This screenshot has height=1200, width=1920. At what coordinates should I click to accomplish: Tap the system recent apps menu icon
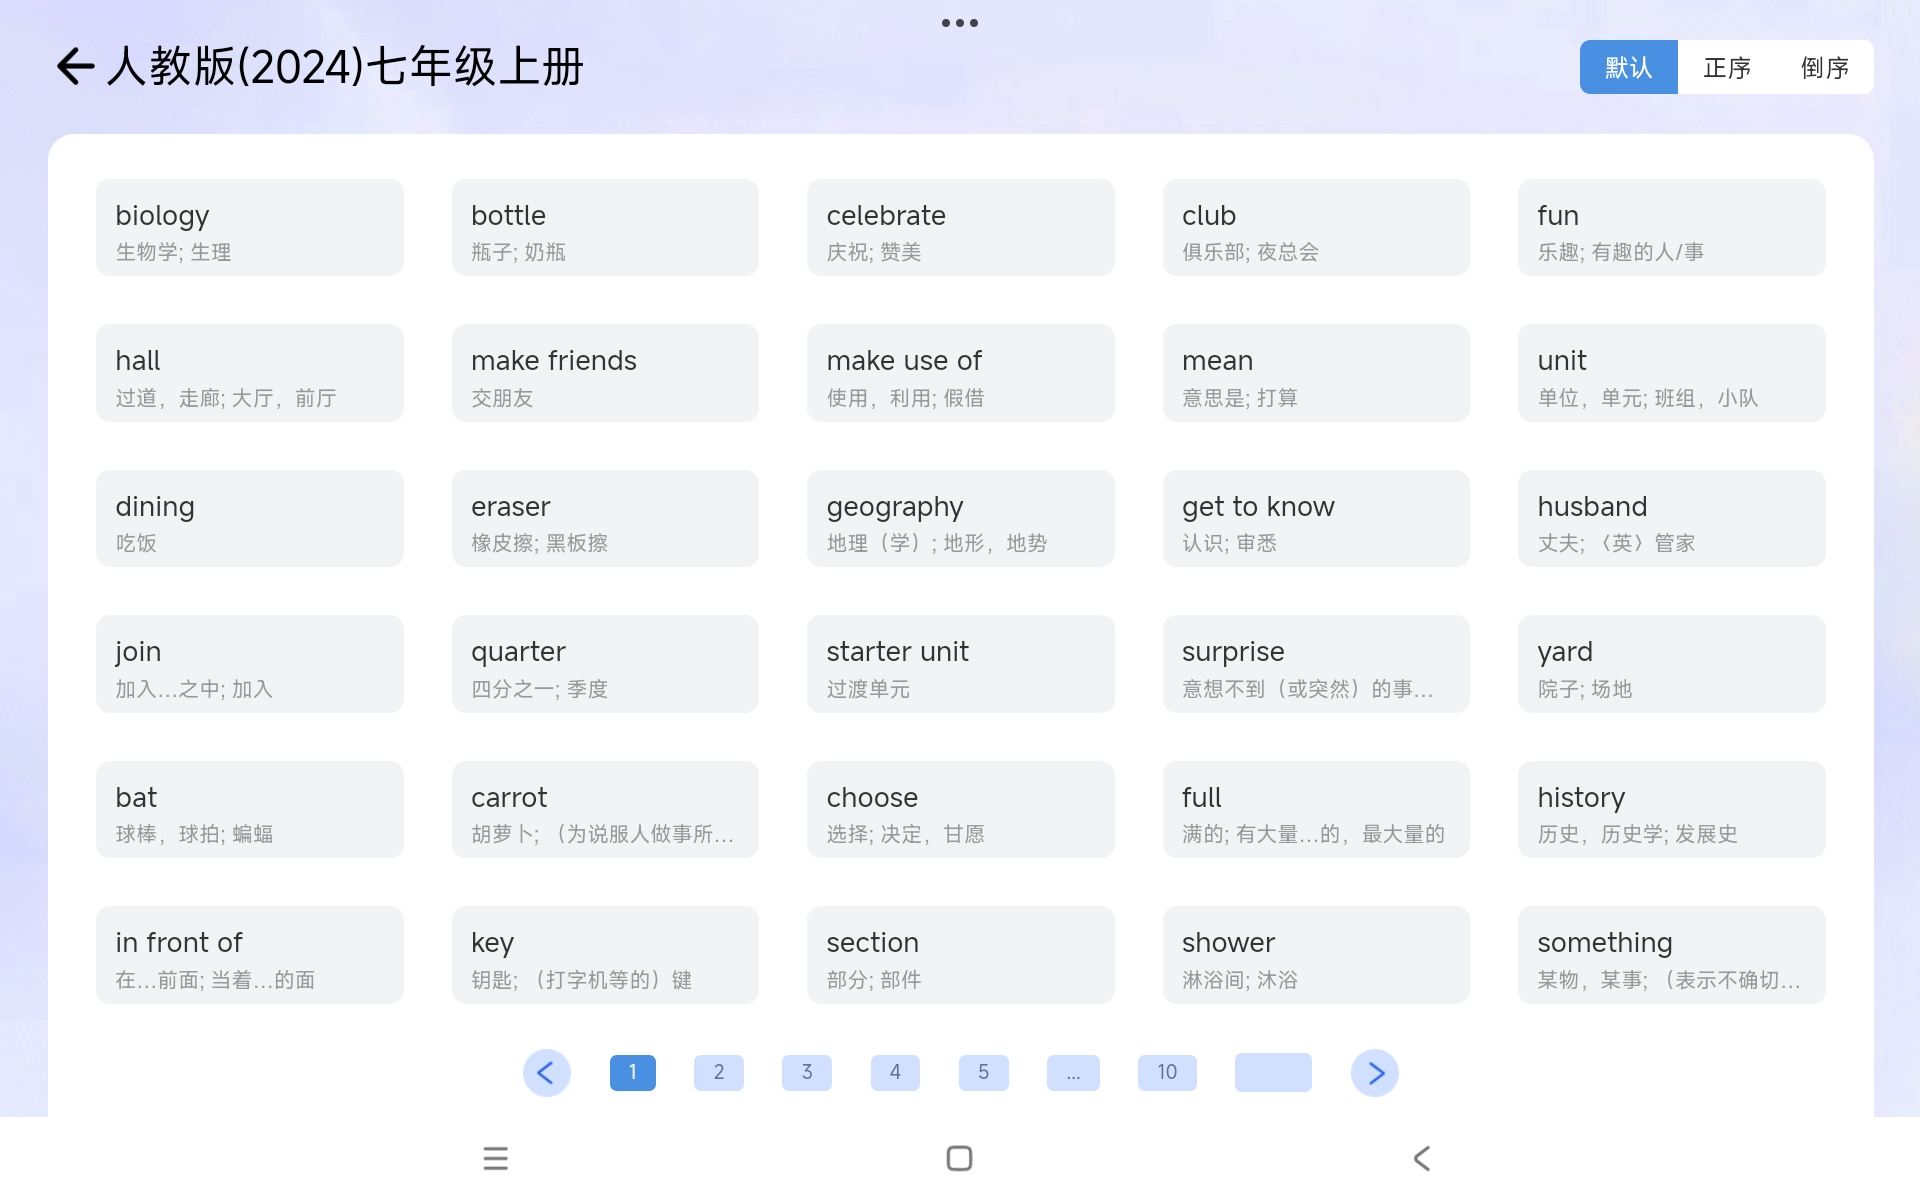(x=495, y=1158)
